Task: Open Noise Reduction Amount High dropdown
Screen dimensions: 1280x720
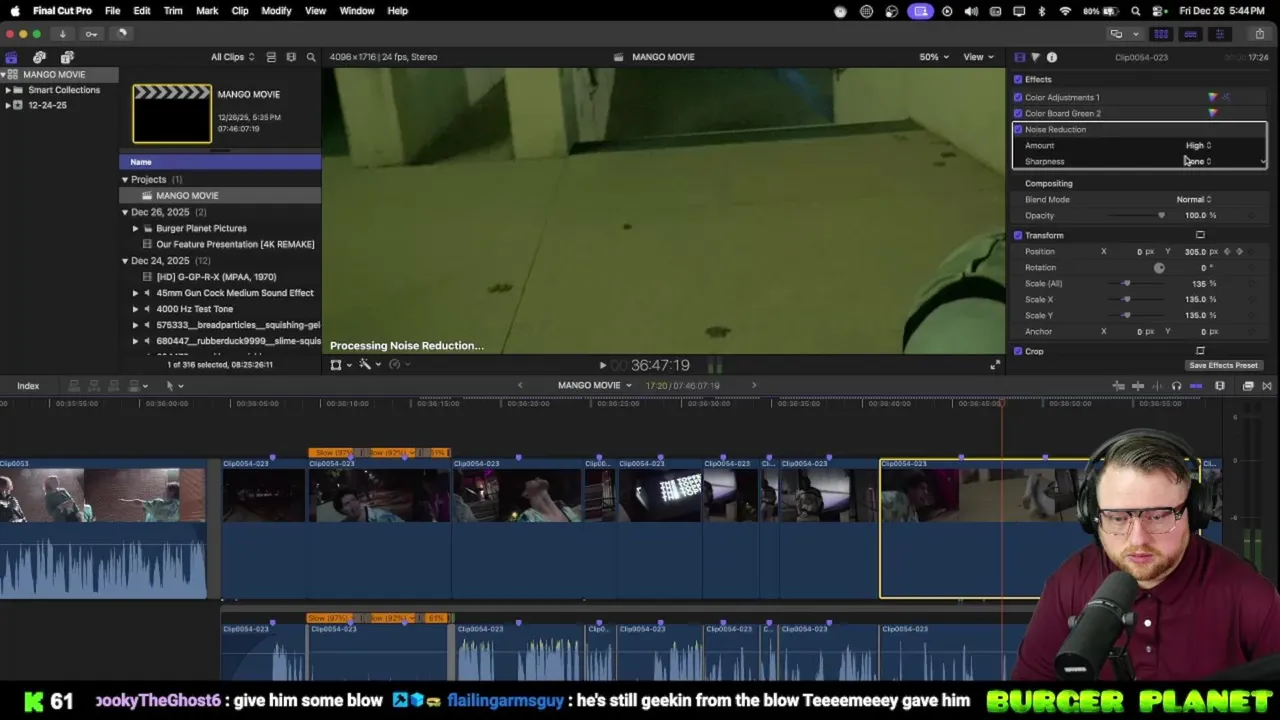Action: pyautogui.click(x=1198, y=145)
